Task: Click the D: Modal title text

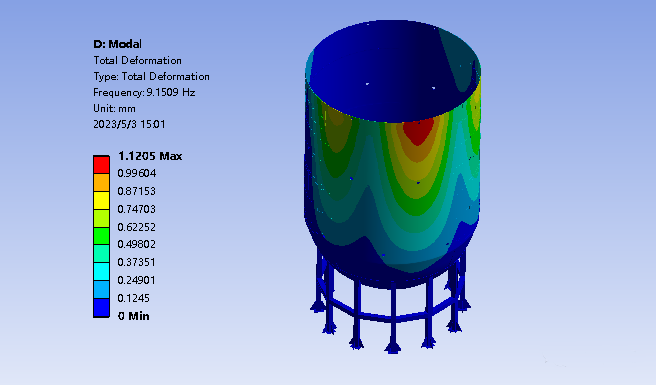Action: click(118, 44)
